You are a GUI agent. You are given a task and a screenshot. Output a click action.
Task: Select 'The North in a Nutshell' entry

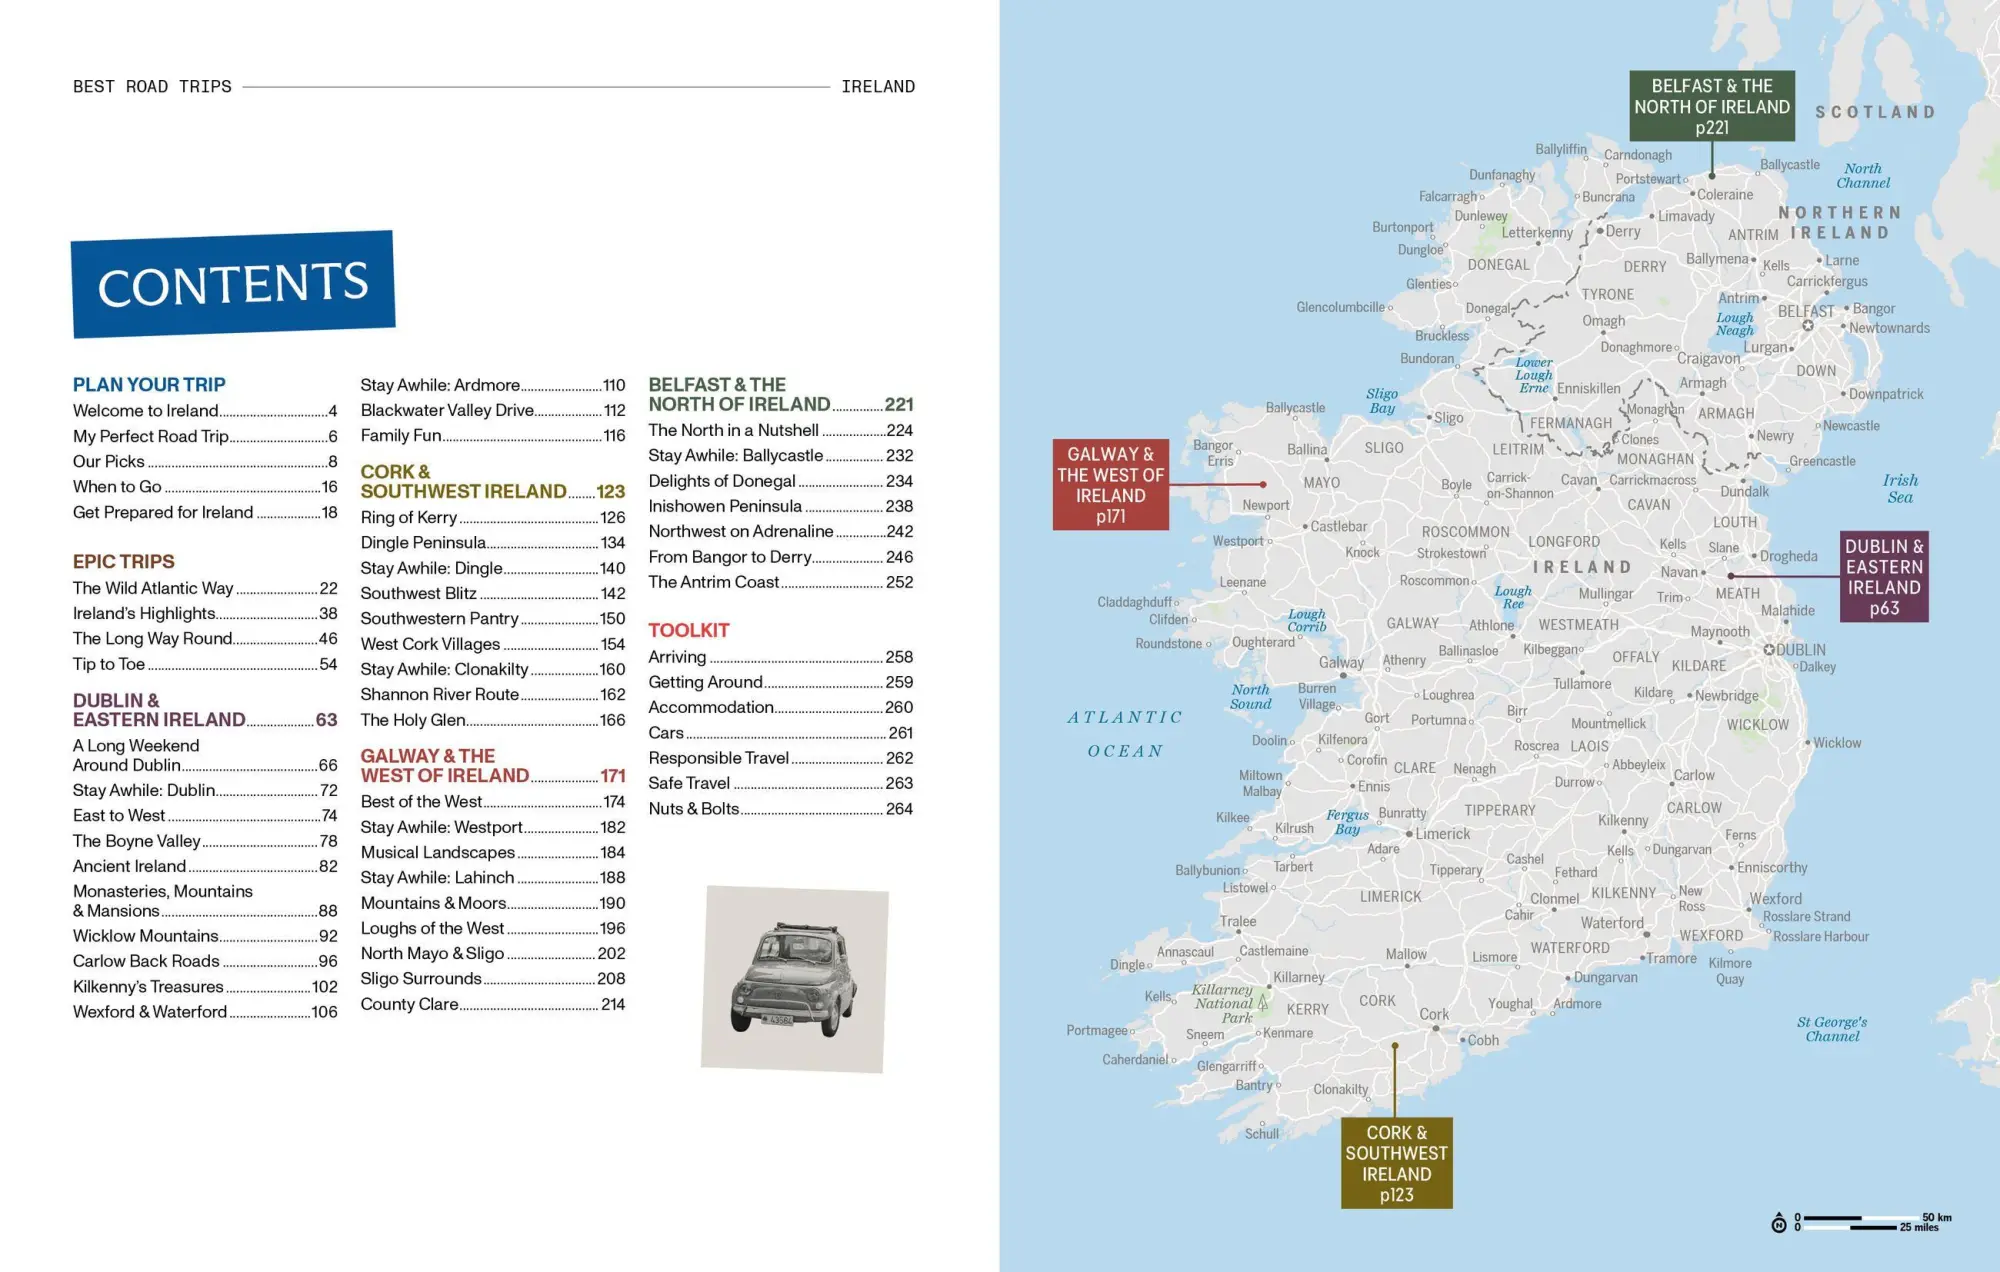pos(781,430)
